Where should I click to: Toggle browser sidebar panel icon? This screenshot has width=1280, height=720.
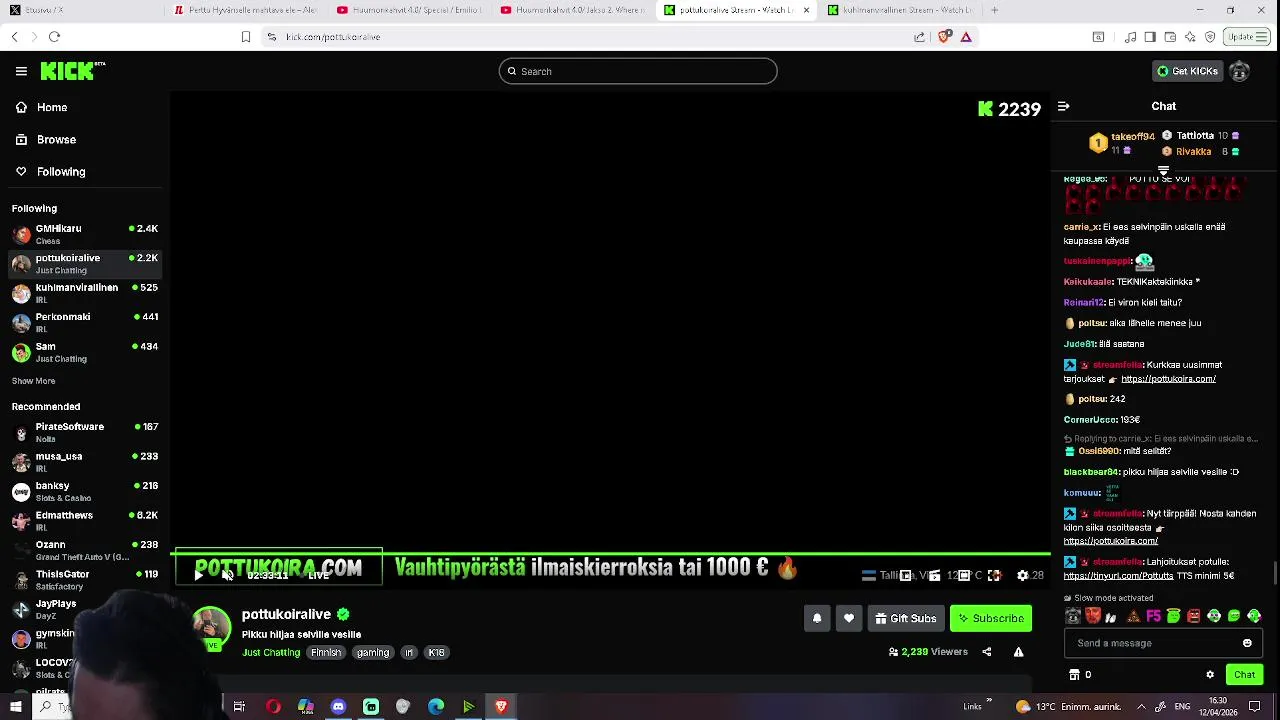[1150, 37]
